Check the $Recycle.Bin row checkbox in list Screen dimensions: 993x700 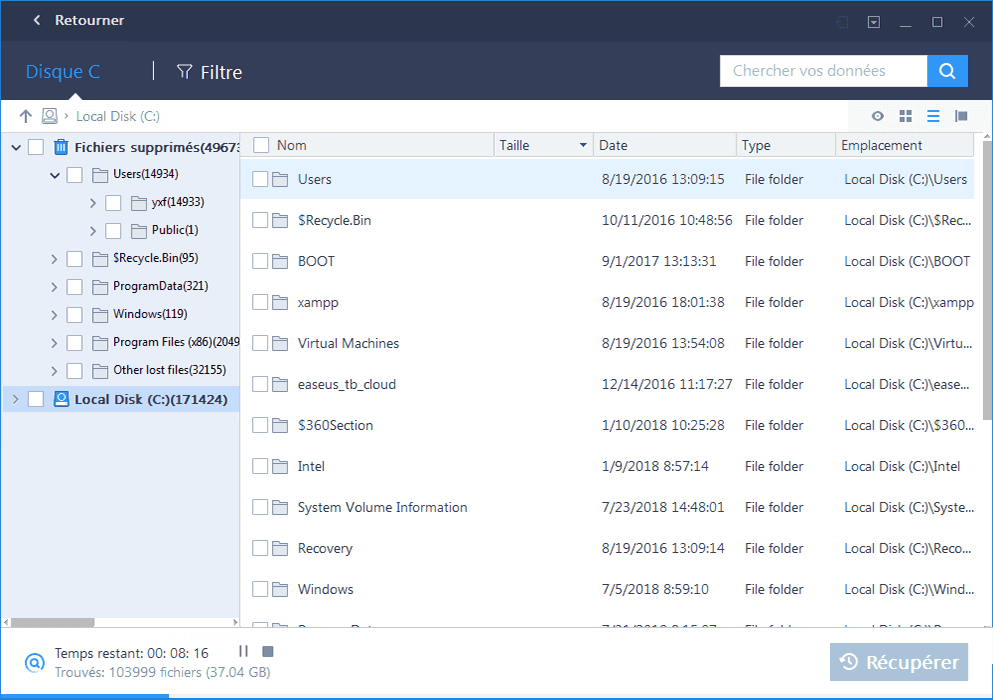(x=260, y=220)
